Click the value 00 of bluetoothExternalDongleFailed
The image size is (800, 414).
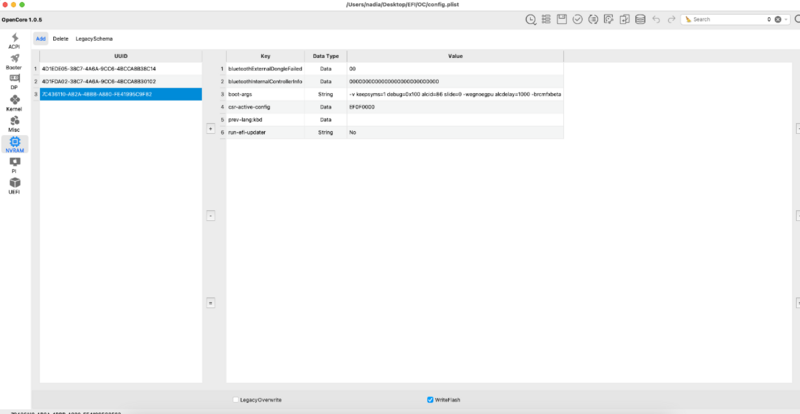coord(455,68)
